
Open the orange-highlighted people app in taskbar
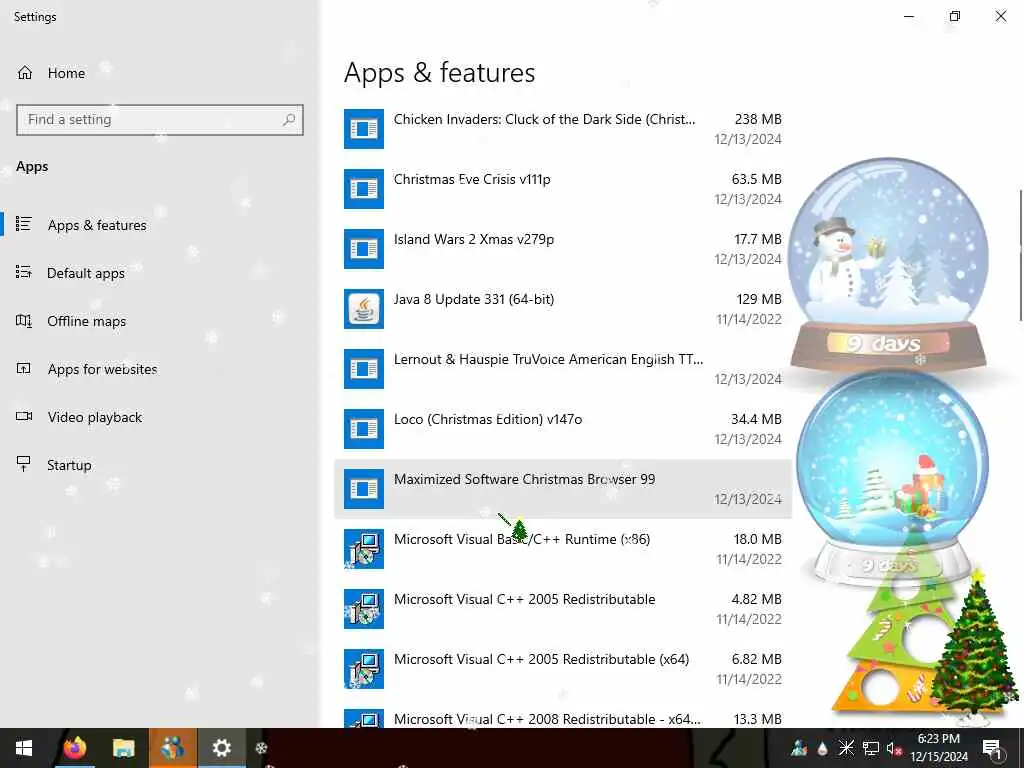(172, 748)
